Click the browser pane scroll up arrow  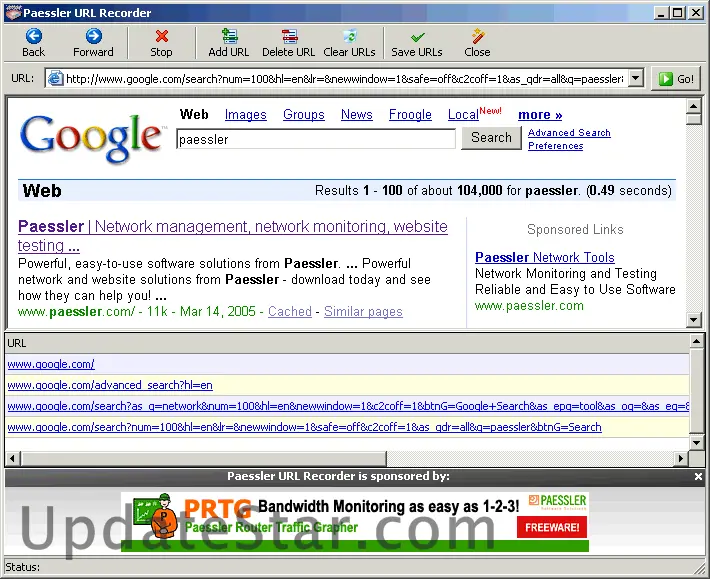(694, 106)
